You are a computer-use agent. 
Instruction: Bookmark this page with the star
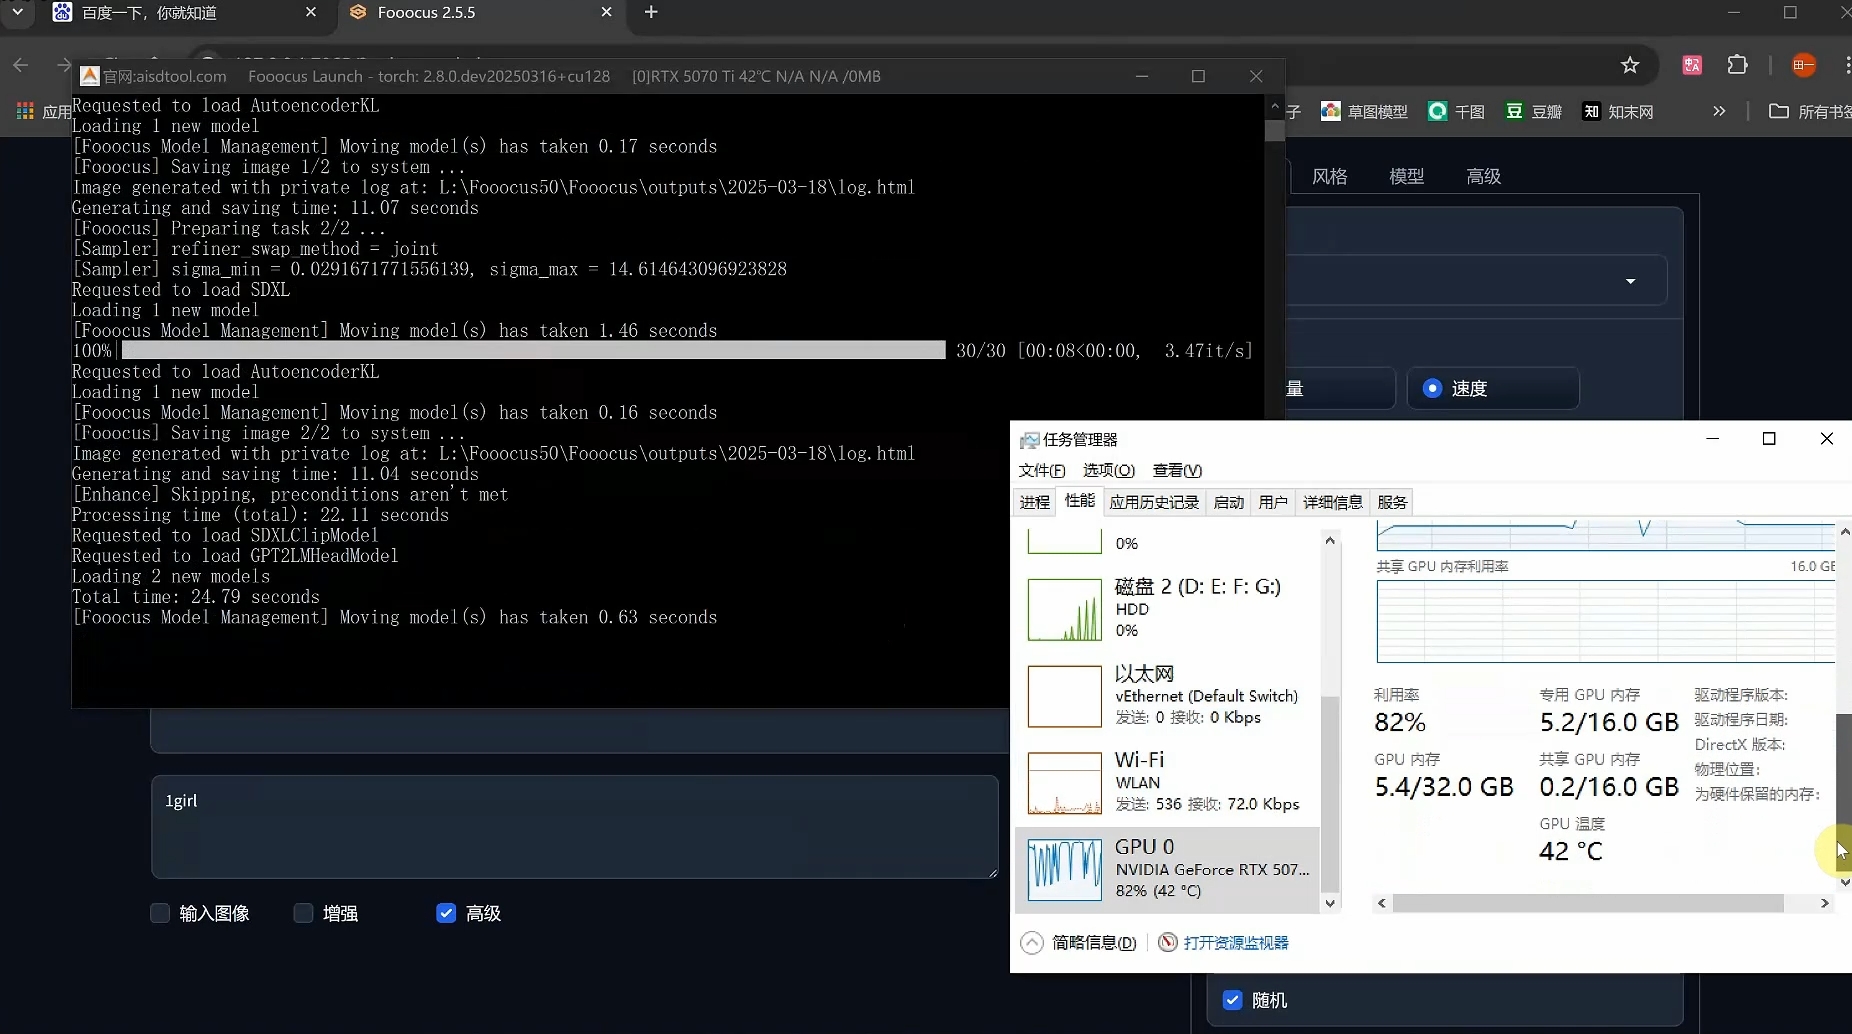[1630, 65]
